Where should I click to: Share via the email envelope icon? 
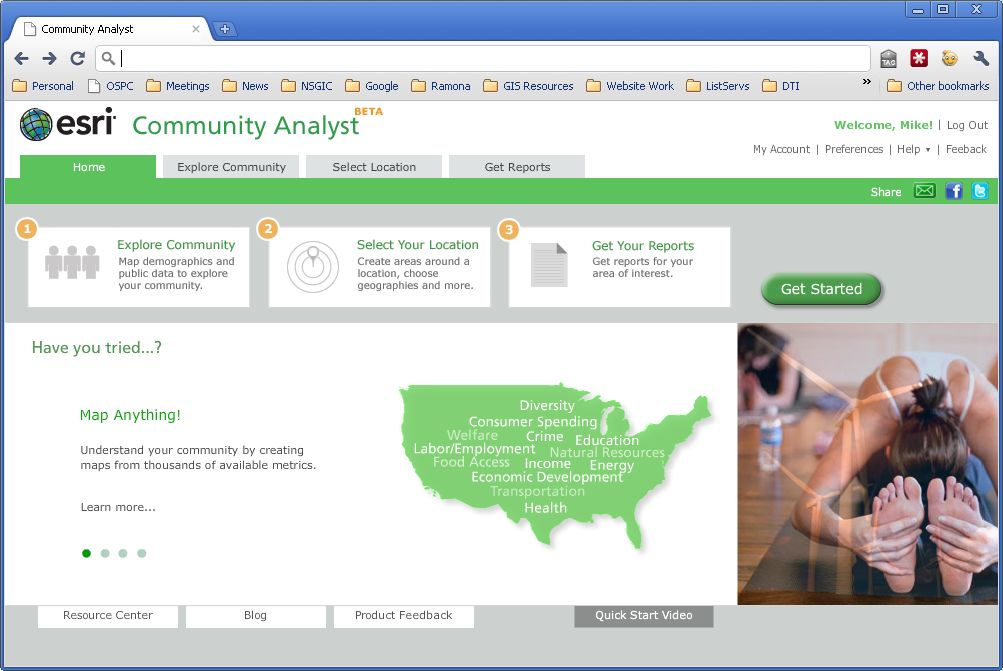pyautogui.click(x=924, y=191)
